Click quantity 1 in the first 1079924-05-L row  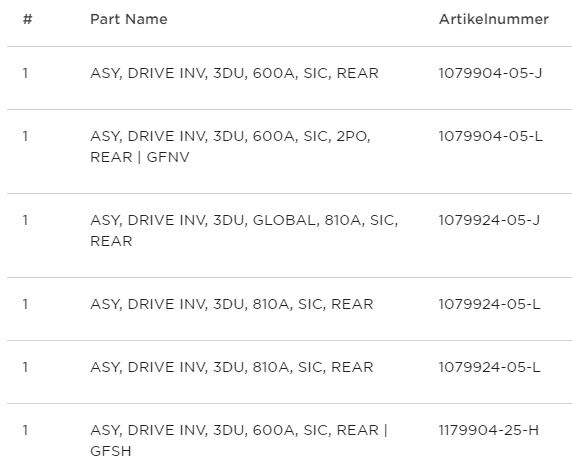[25, 304]
